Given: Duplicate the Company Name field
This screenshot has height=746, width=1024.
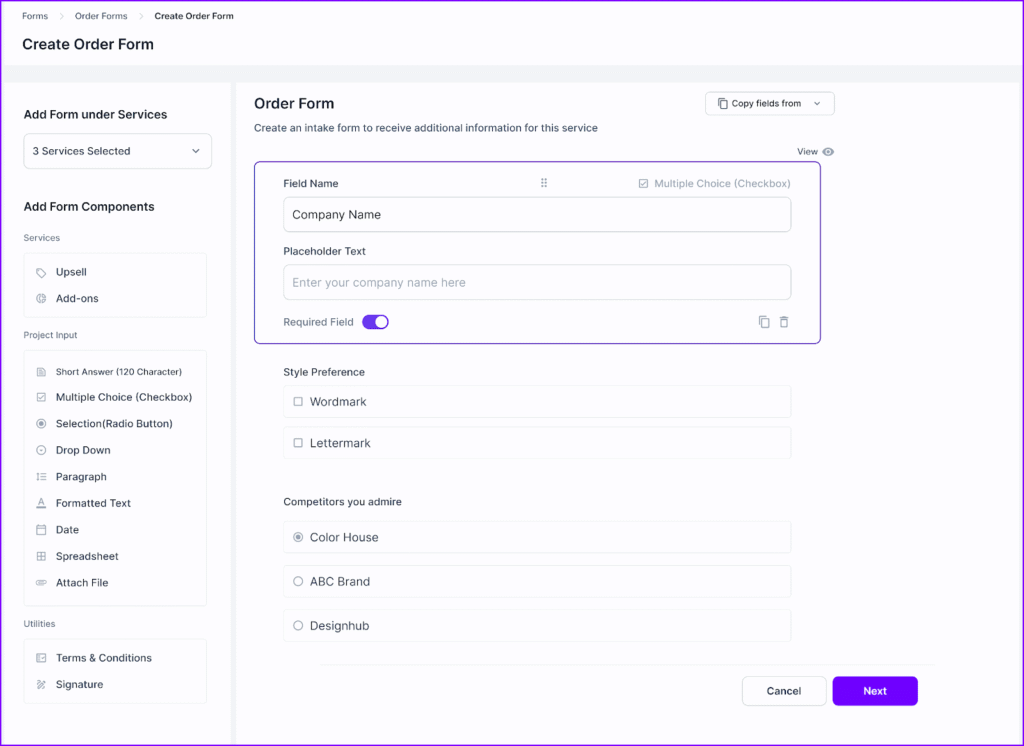Looking at the screenshot, I should 763,321.
